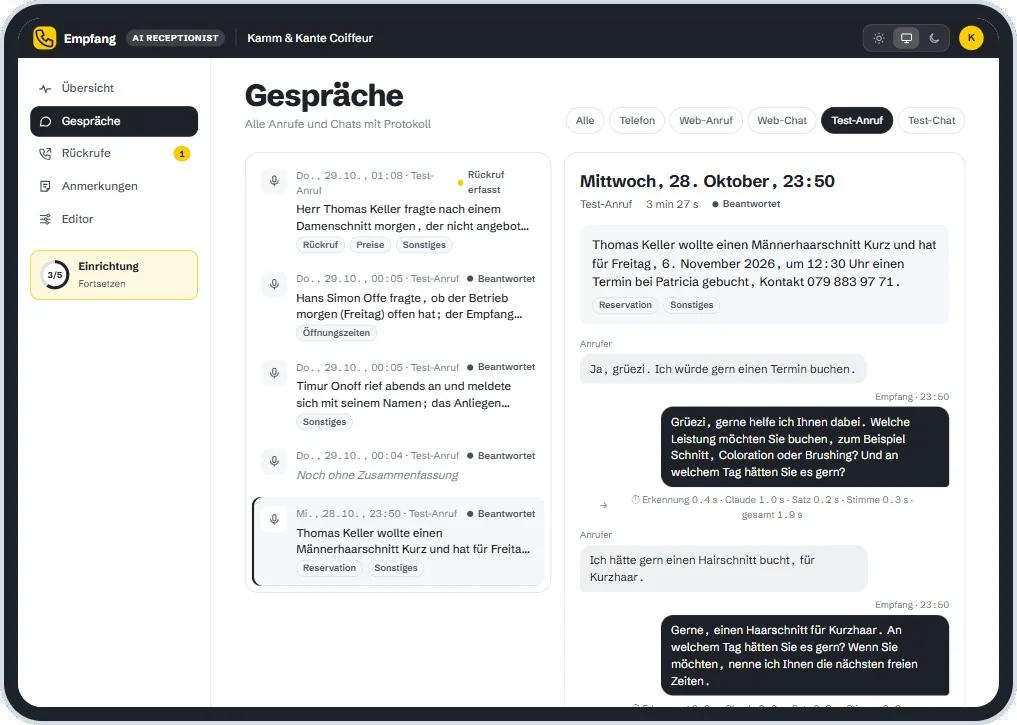The height and width of the screenshot is (725, 1017).
Task: Open the Herr Thomas Keller Damenschnitt conversation
Action: coord(398,211)
